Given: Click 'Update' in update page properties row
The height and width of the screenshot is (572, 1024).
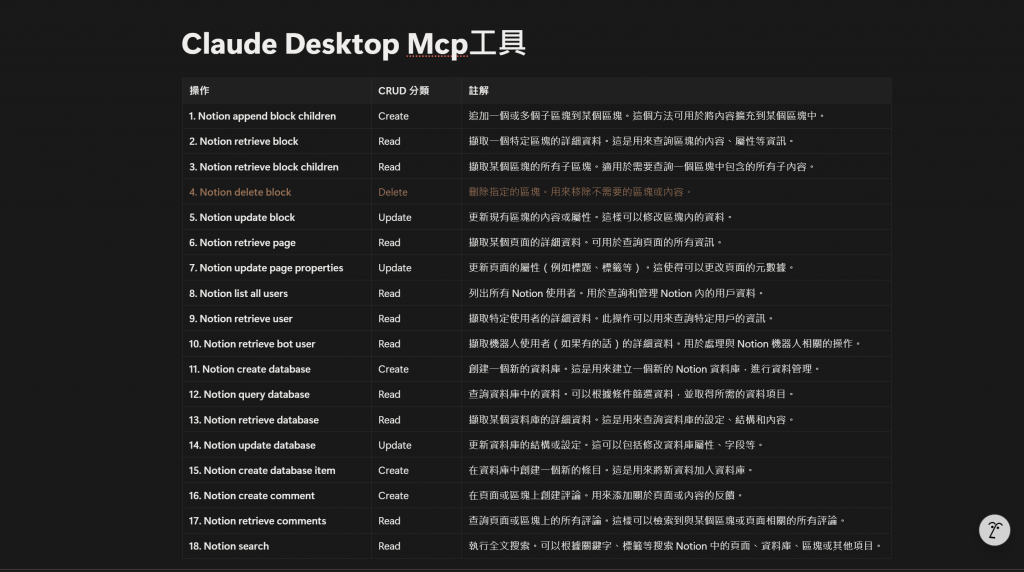Looking at the screenshot, I should pyautogui.click(x=394, y=268).
